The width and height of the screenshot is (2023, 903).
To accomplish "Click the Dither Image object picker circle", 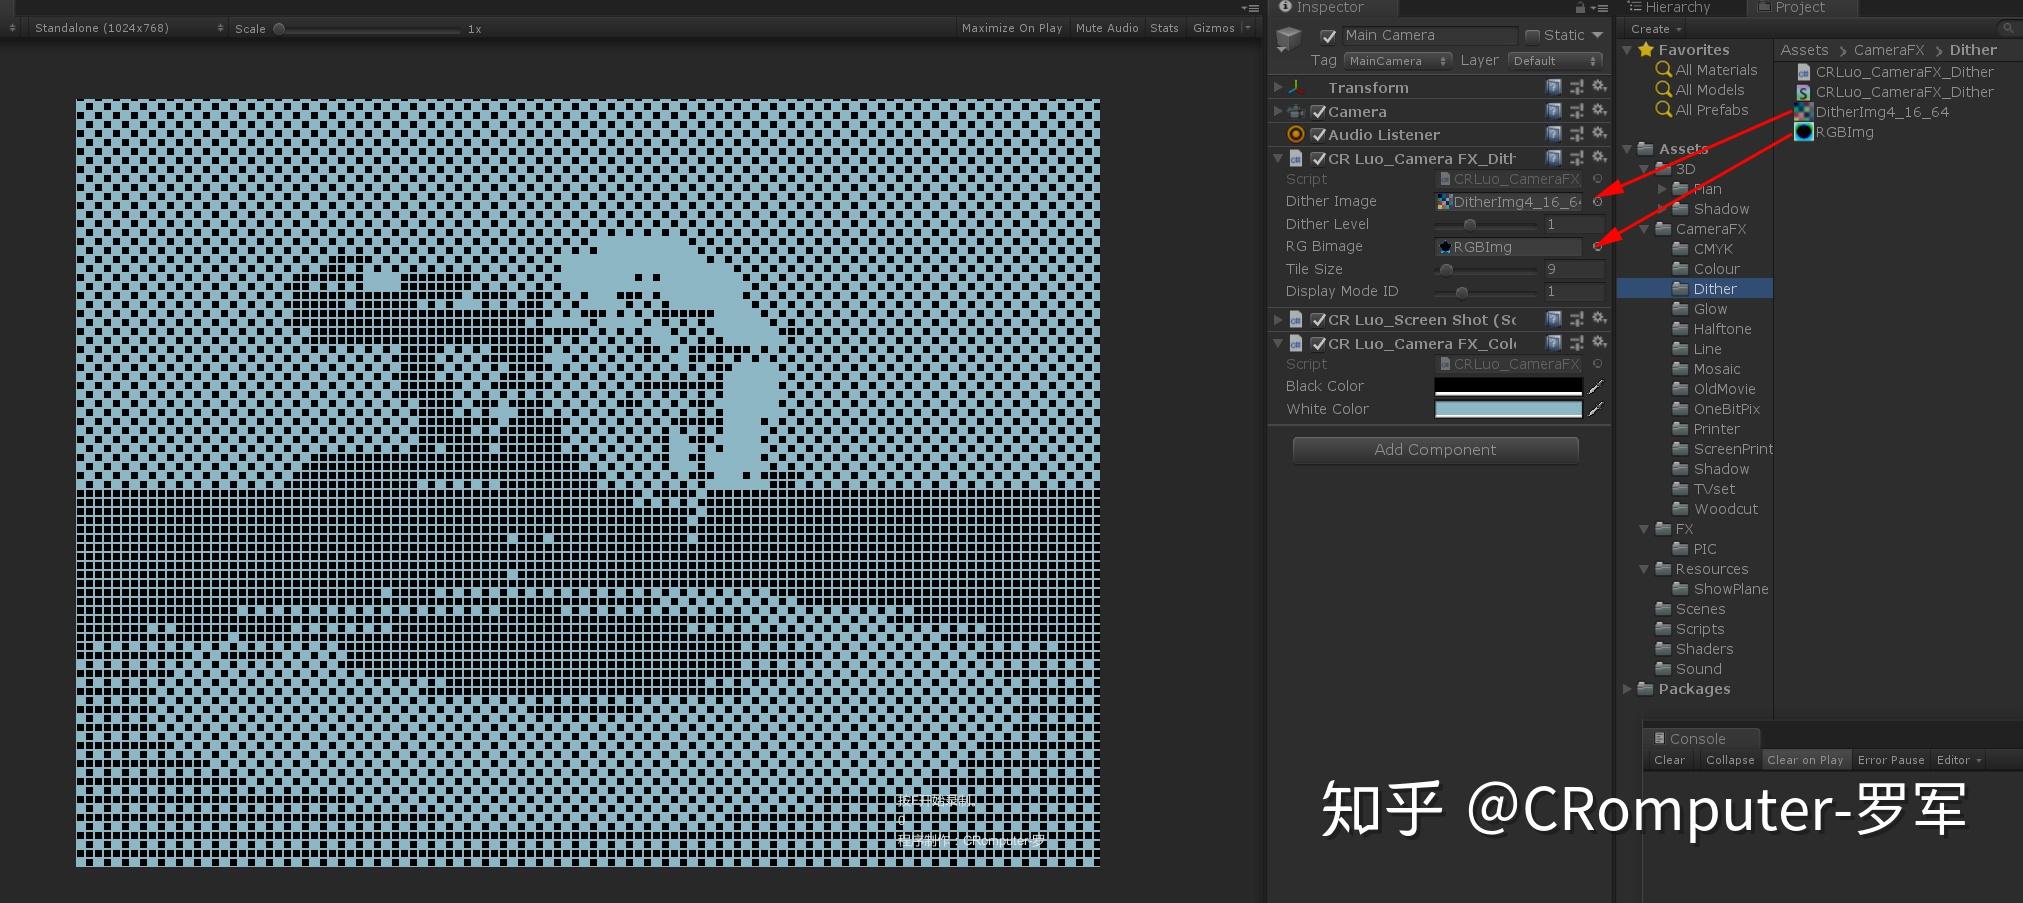I will pyautogui.click(x=1600, y=201).
